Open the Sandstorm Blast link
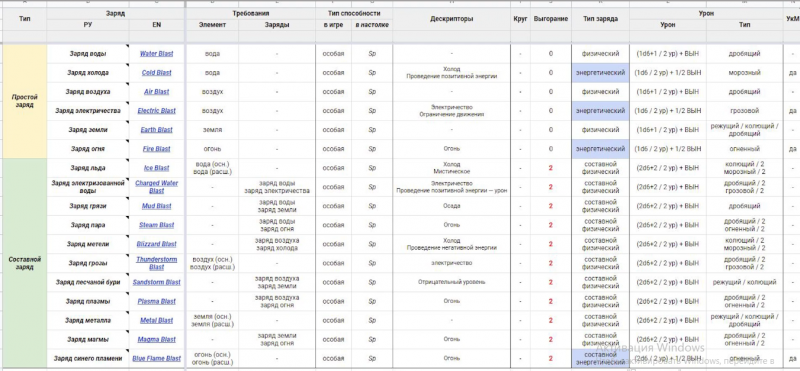This screenshot has height=371, width=800. (x=157, y=282)
